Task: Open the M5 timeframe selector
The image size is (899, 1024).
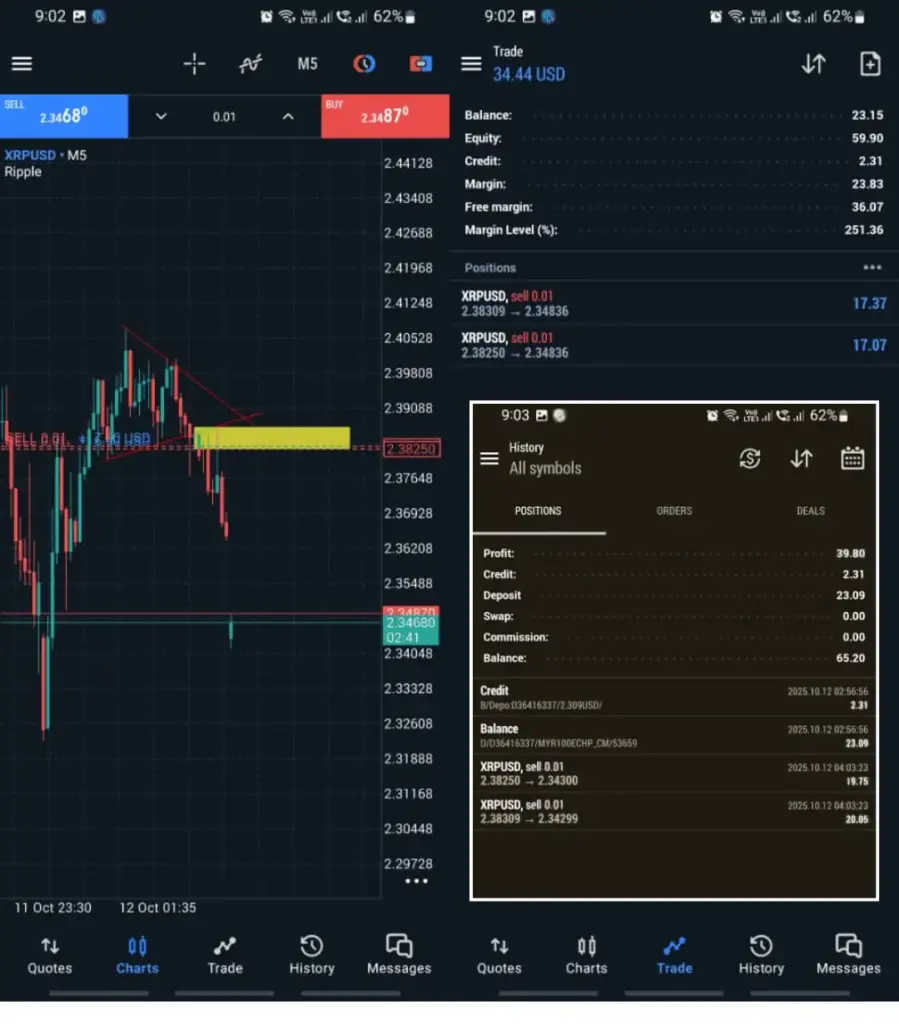Action: click(x=307, y=64)
